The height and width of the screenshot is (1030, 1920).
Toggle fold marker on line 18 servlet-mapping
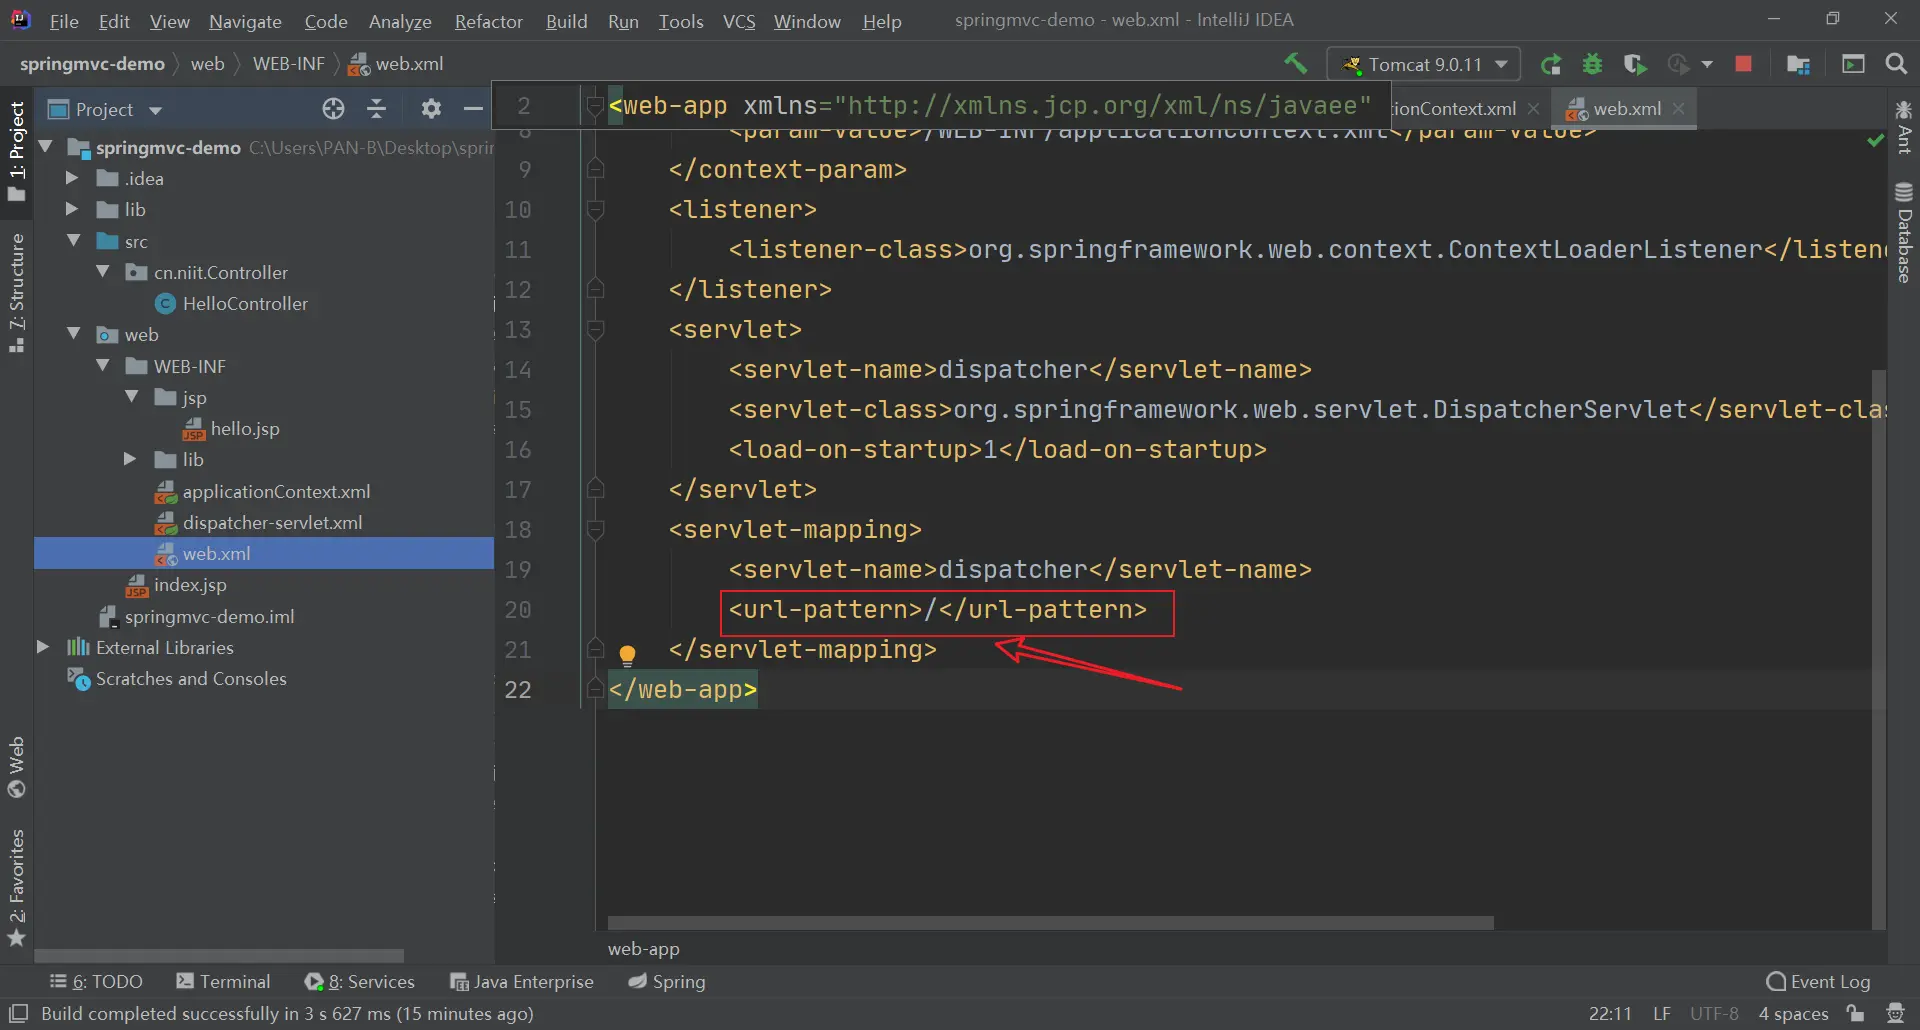coord(595,529)
